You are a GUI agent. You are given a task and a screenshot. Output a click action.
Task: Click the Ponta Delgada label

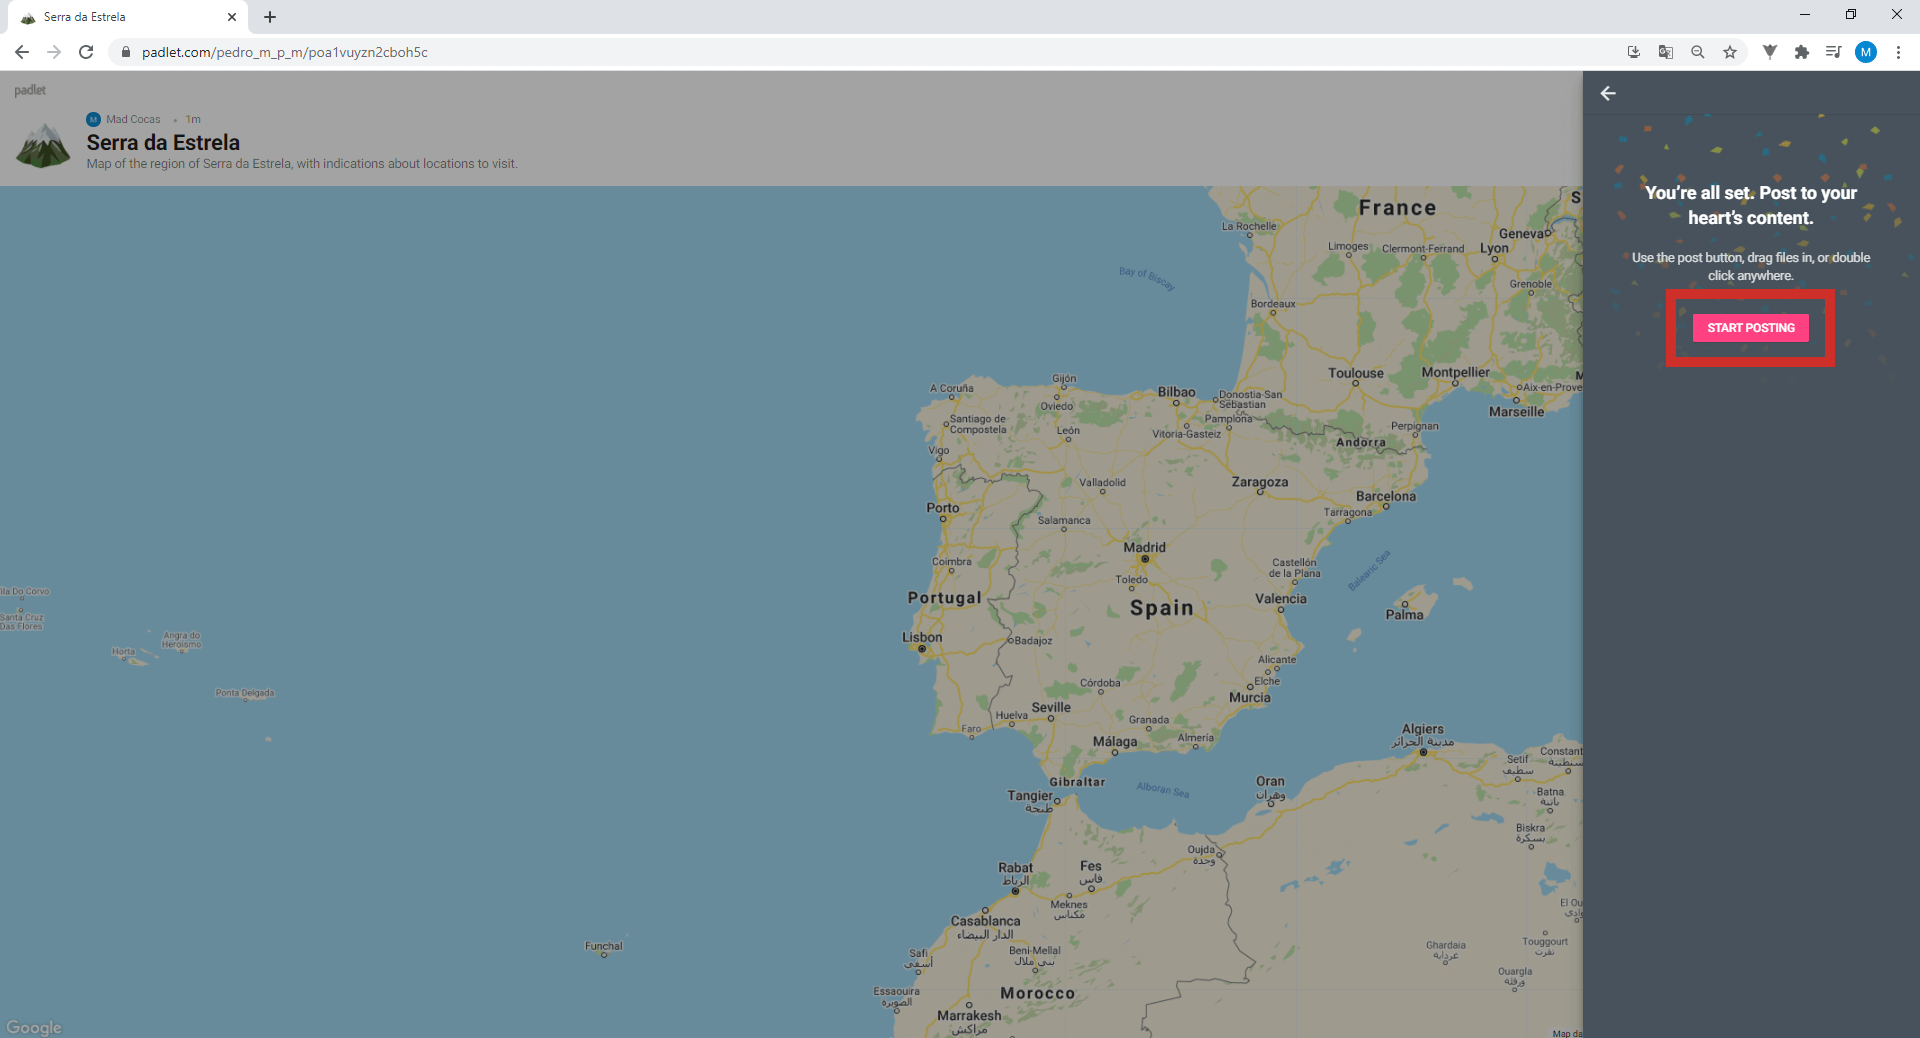pyautogui.click(x=245, y=693)
